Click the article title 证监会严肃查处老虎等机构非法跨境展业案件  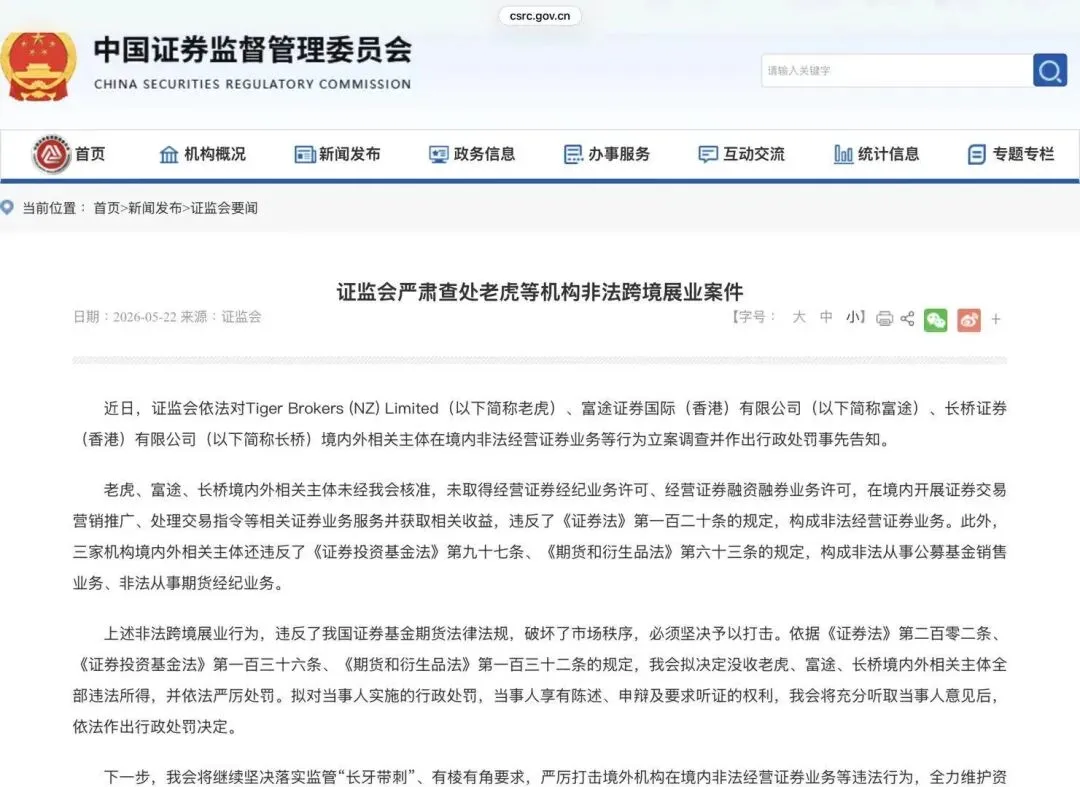540,292
